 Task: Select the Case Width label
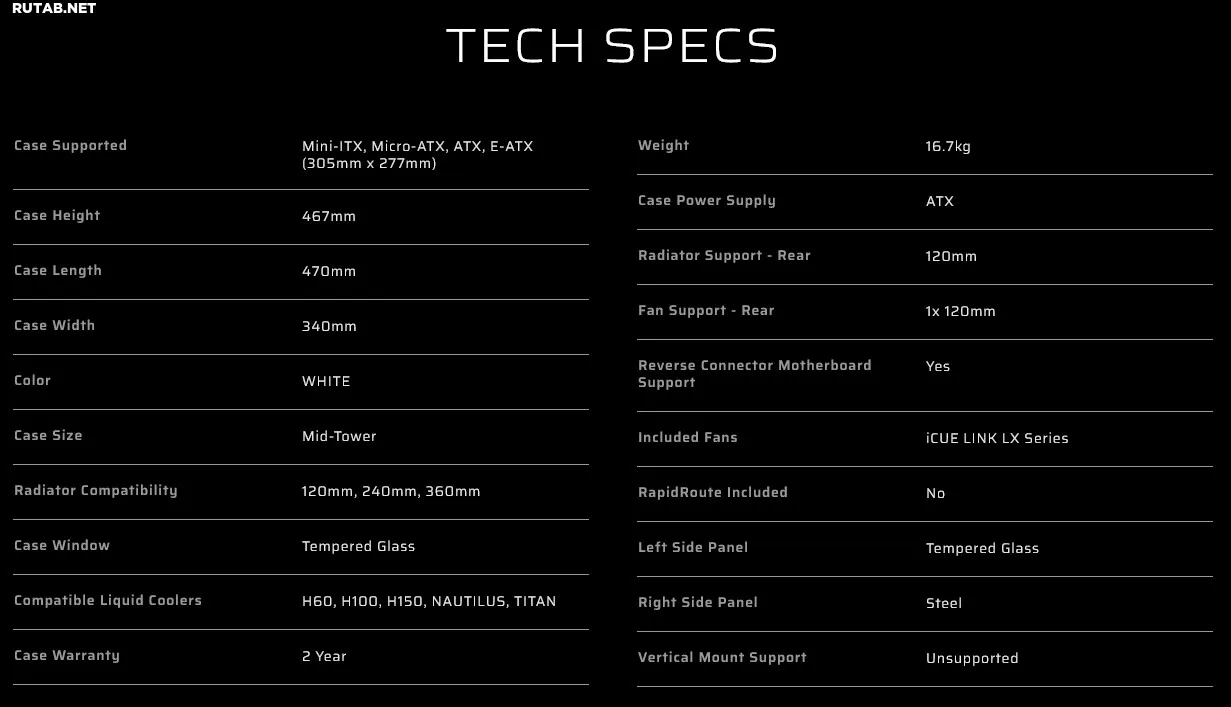click(x=54, y=326)
